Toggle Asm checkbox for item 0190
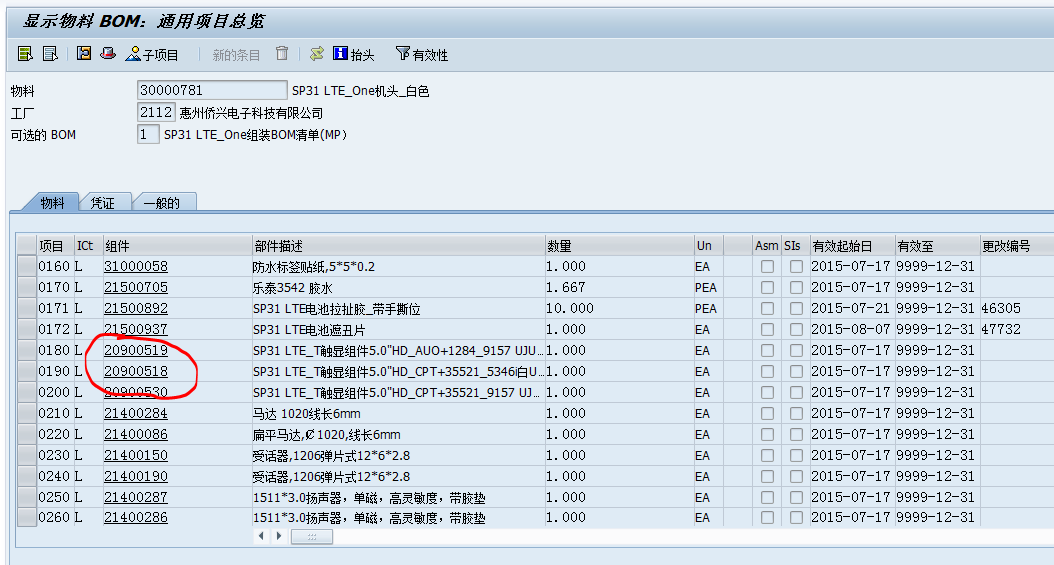1054x565 pixels. pyautogui.click(x=767, y=372)
